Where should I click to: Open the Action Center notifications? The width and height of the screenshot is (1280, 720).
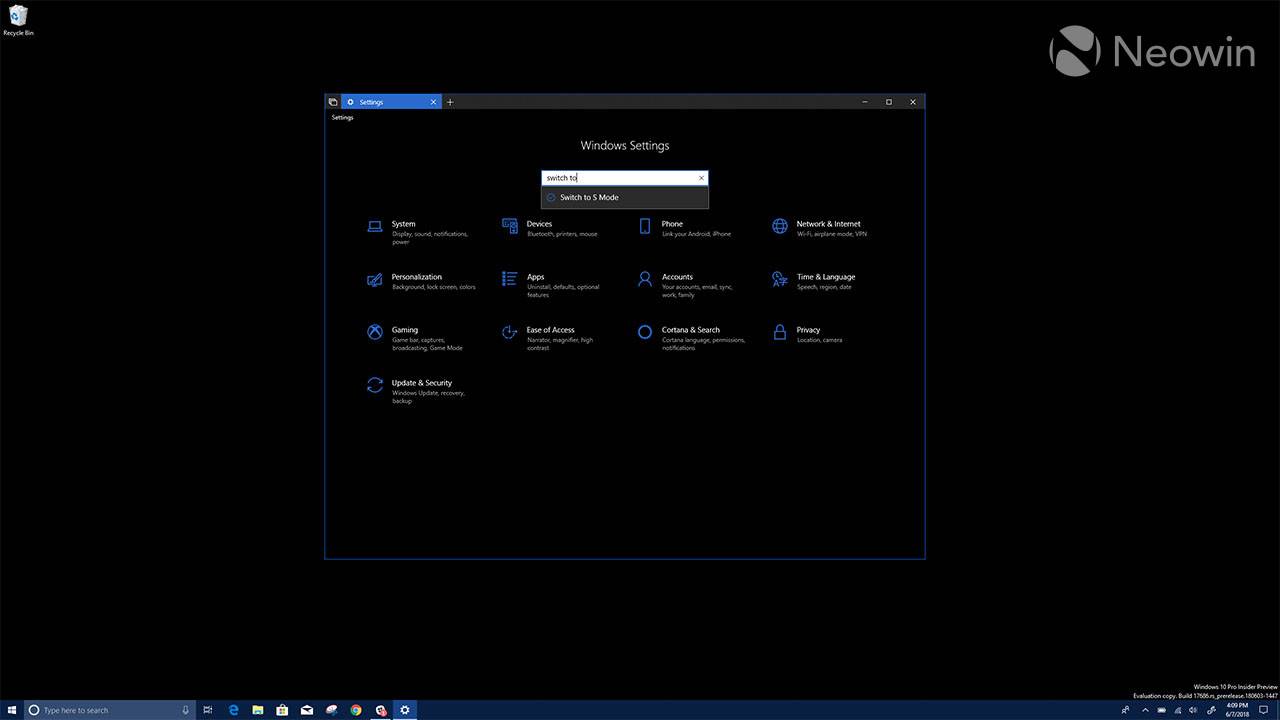coord(1265,710)
